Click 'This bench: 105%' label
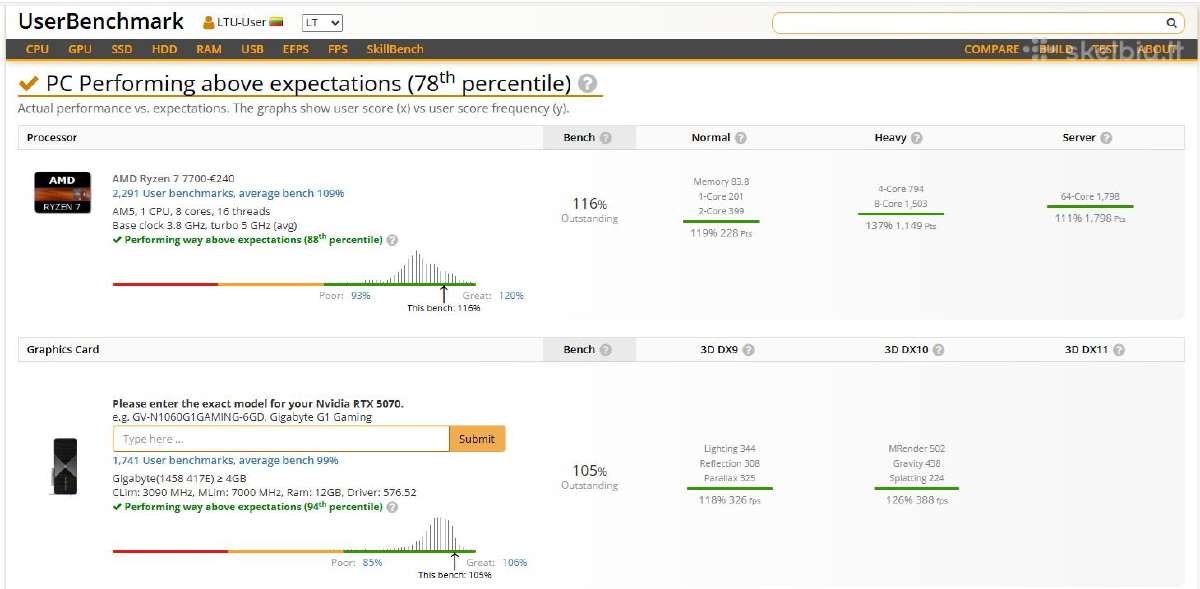 [x=454, y=575]
